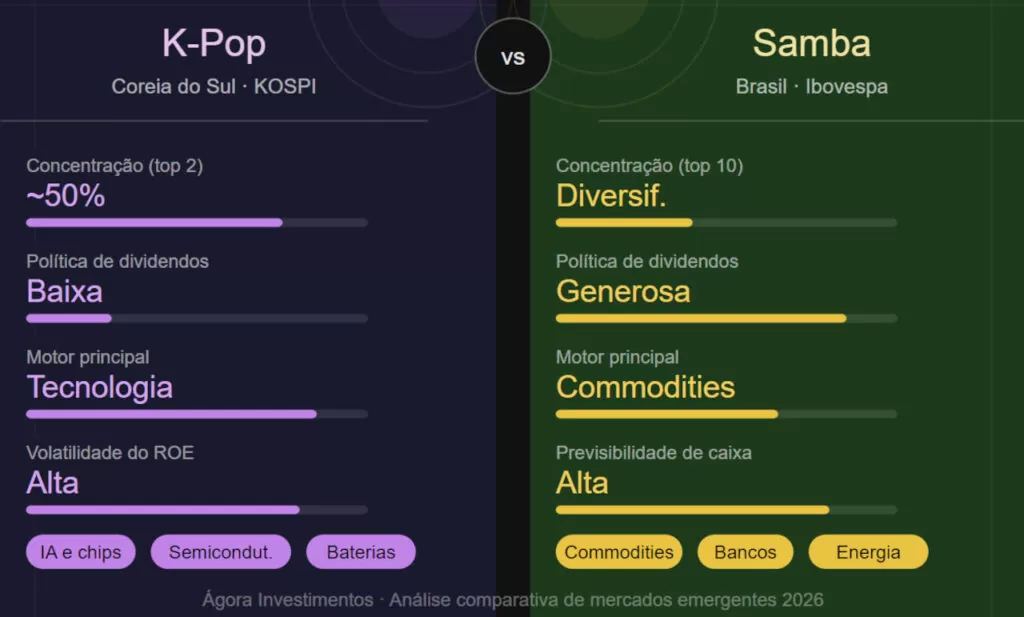Click the Brasil Ibovespa subtitle

coord(811,87)
